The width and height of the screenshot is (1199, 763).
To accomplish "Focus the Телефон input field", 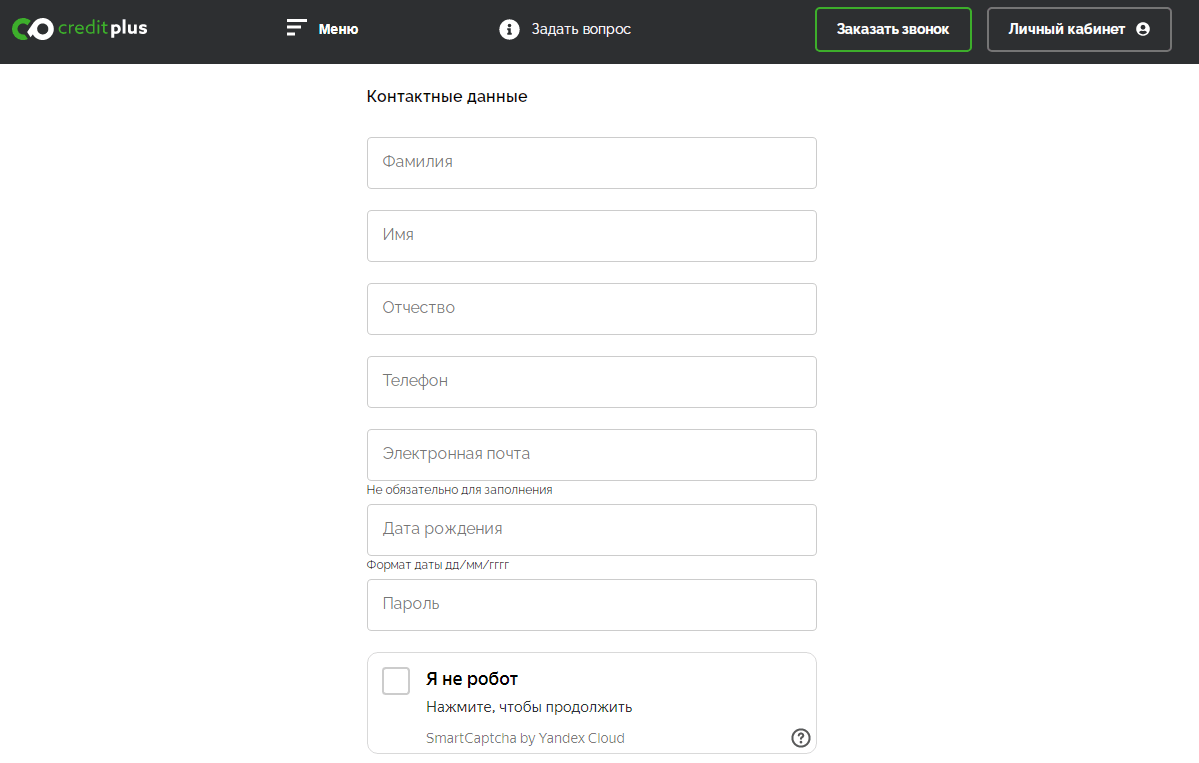I will pos(592,382).
